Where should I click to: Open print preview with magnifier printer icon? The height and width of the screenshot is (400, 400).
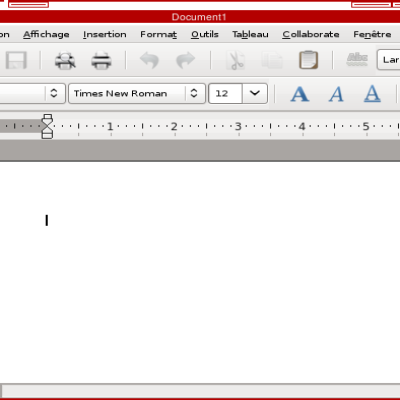pos(65,60)
